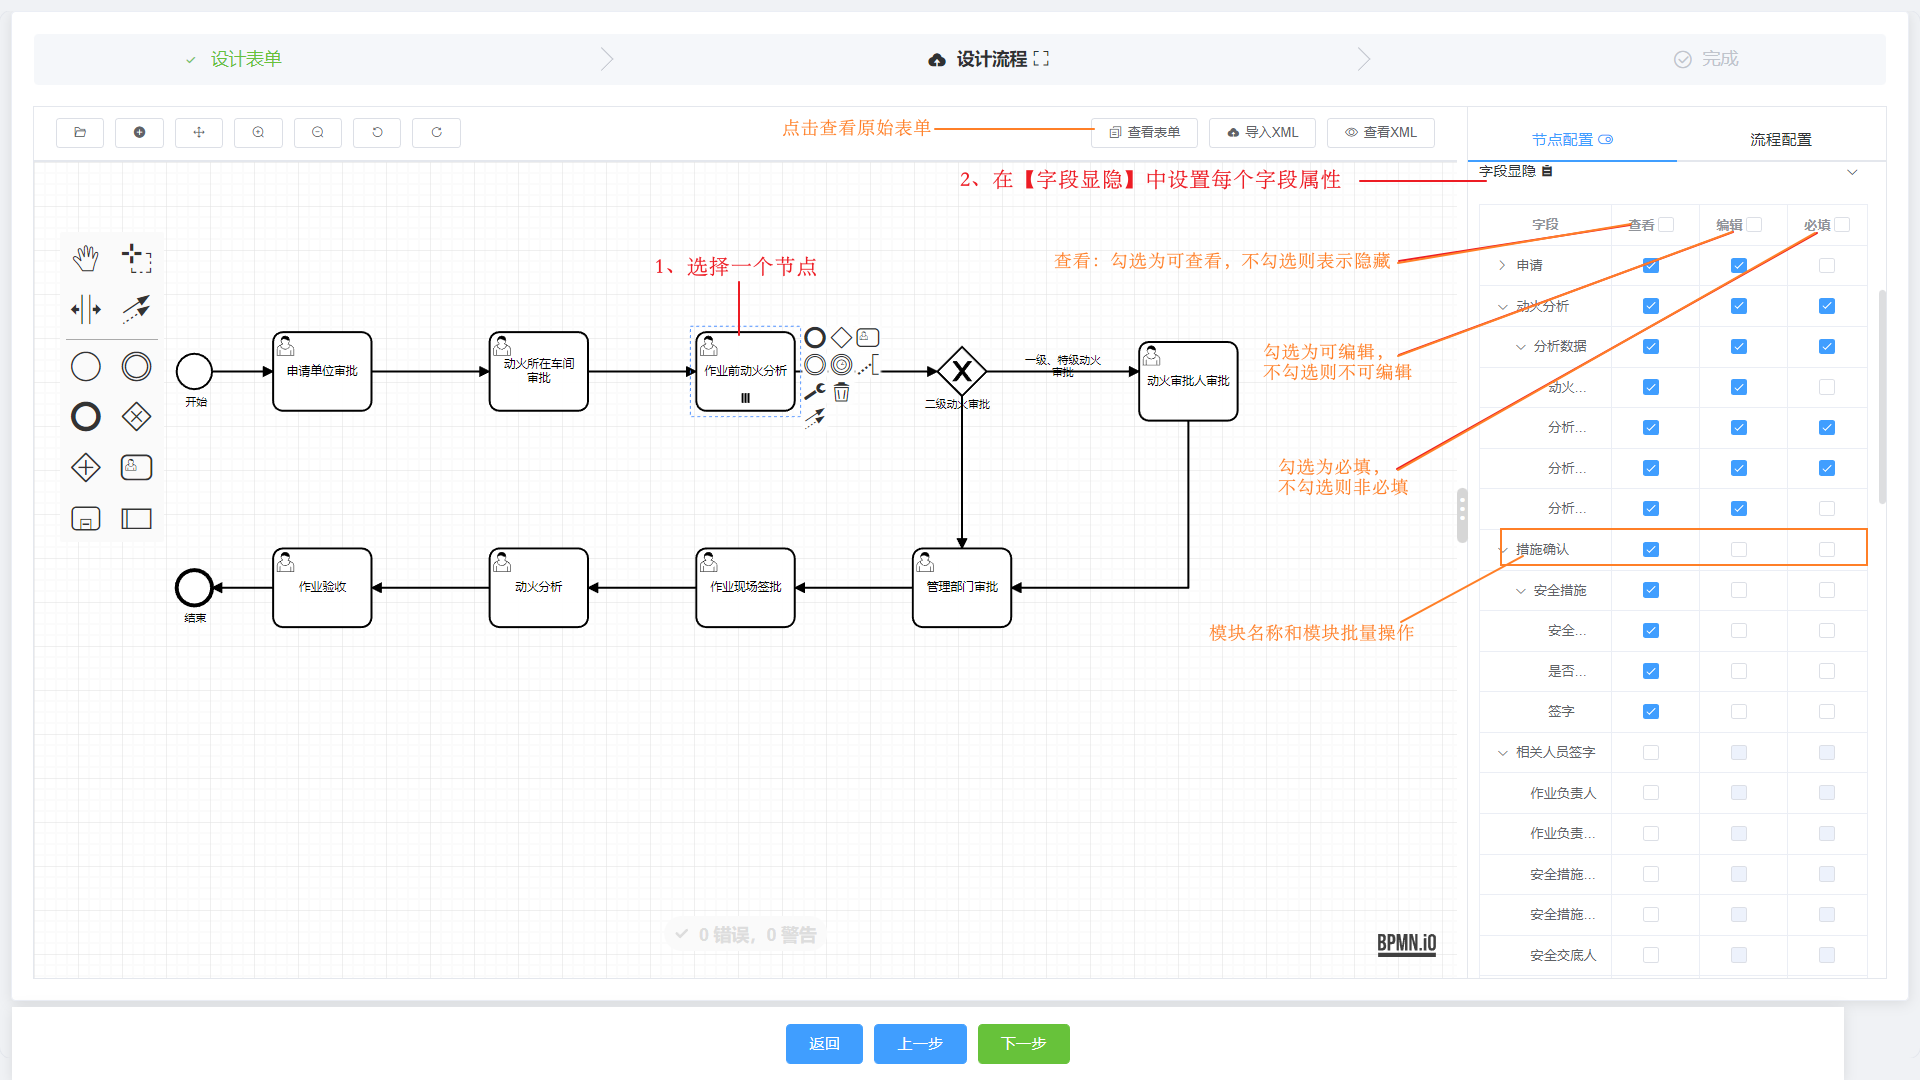Append timer intermediate event from context pad
The image size is (1920, 1080).
tap(842, 365)
